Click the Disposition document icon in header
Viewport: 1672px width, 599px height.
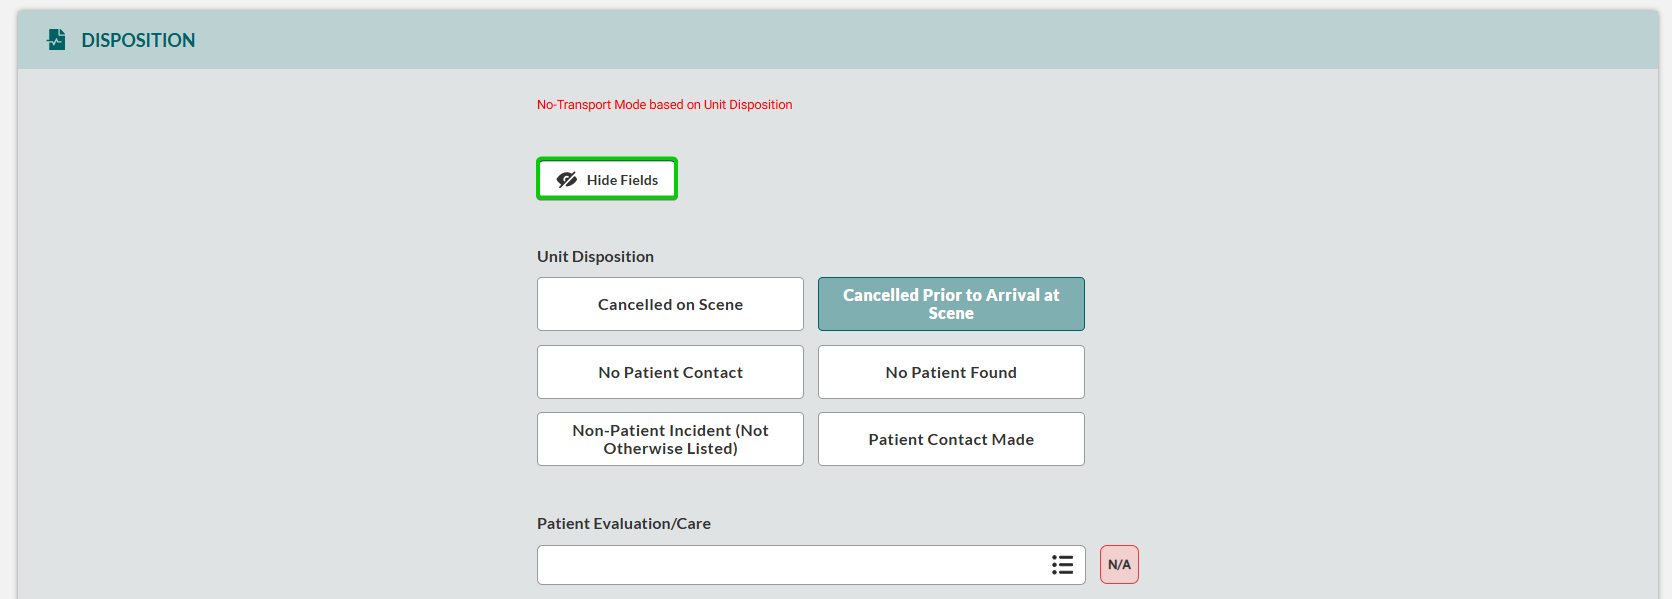coord(57,40)
